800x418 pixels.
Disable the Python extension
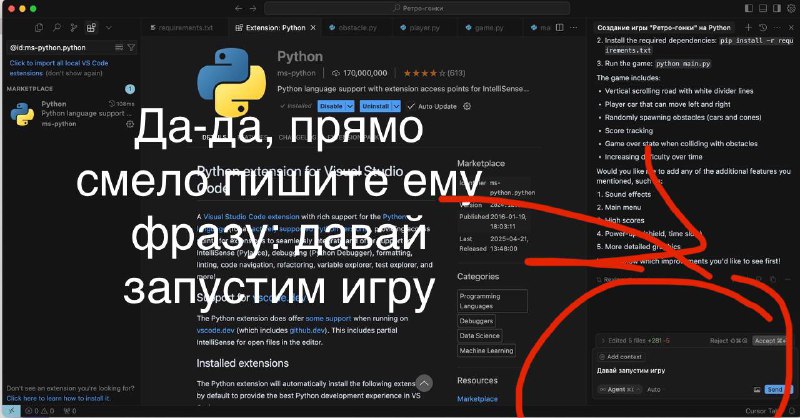[331, 106]
